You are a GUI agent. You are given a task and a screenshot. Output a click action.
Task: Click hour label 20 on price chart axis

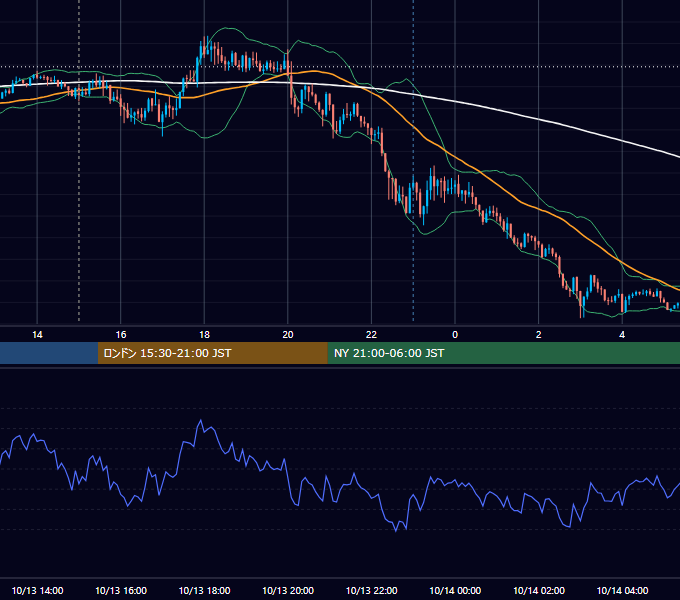click(288, 334)
